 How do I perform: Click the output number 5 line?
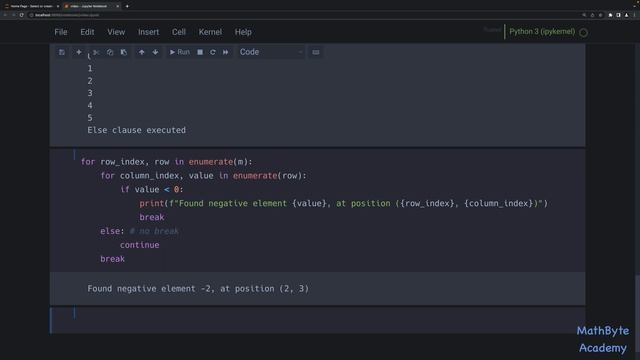tap(90, 118)
